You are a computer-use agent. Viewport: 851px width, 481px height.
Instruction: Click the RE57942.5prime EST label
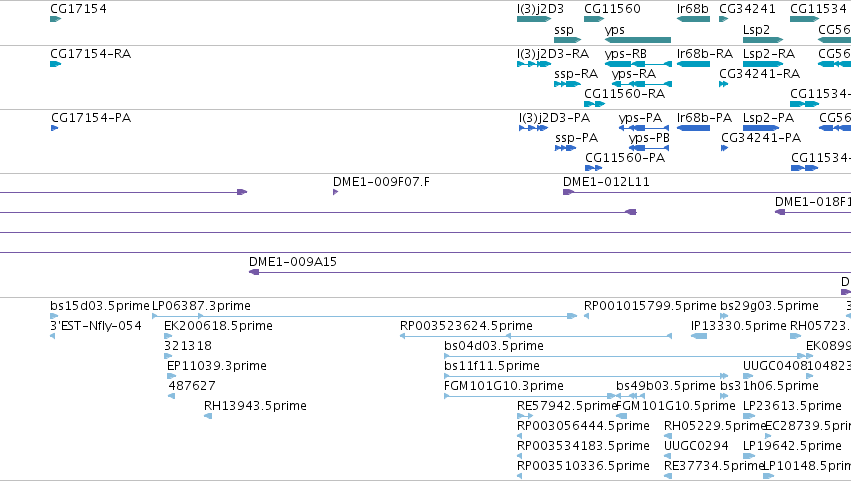[x=567, y=406]
